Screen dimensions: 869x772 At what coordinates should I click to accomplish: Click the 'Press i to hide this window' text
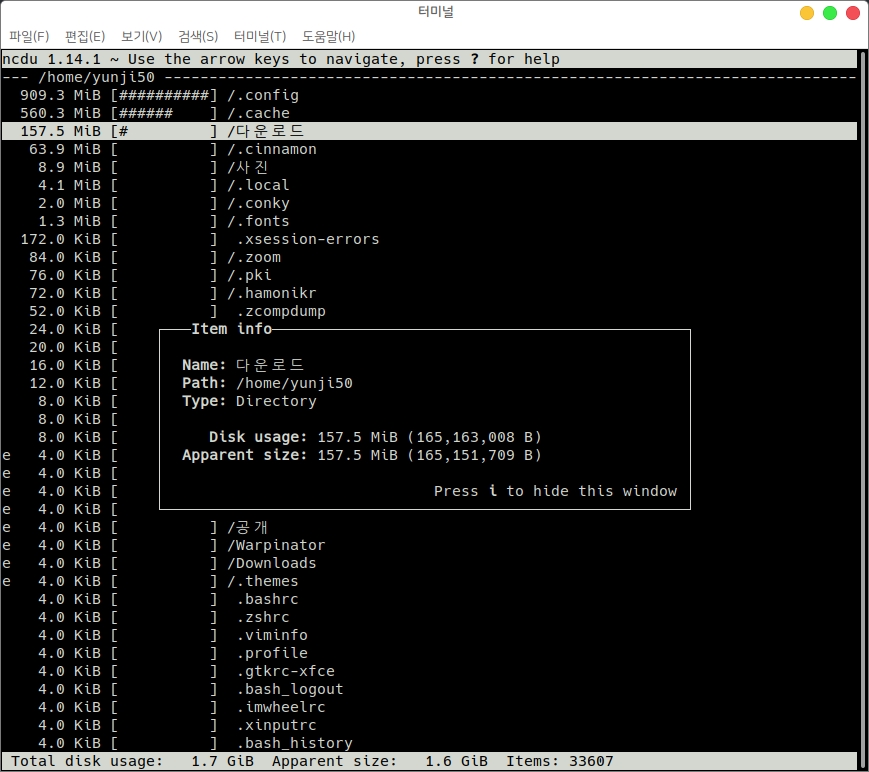point(555,491)
